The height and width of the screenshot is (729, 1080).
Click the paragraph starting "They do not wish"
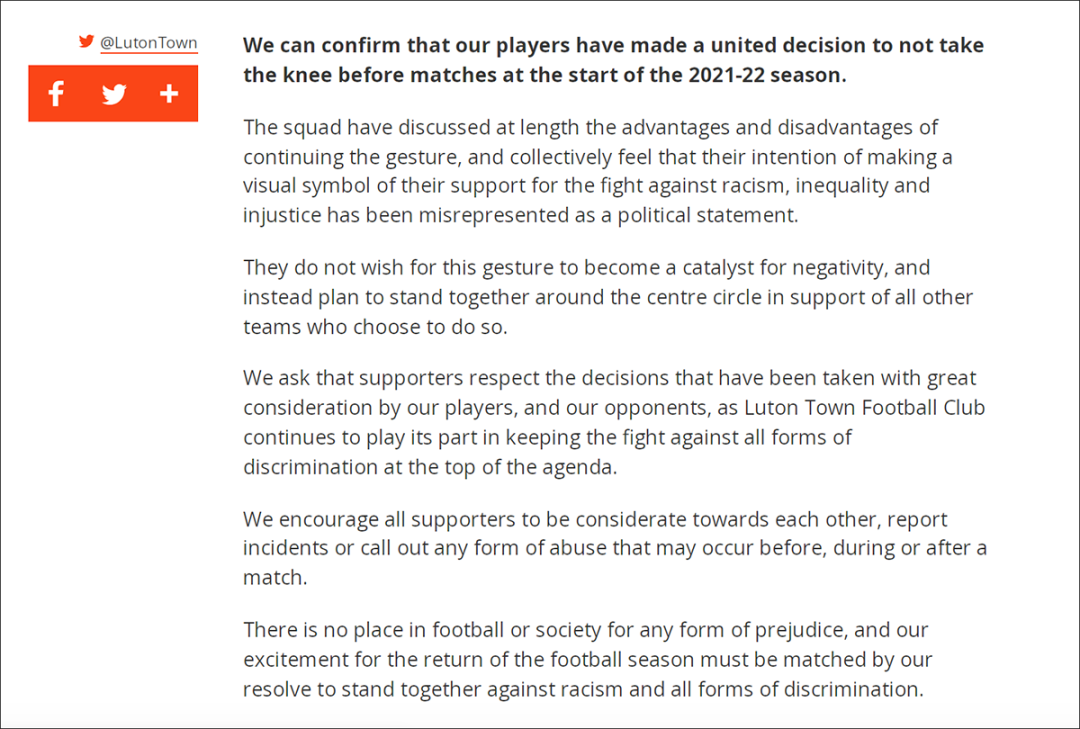608,297
